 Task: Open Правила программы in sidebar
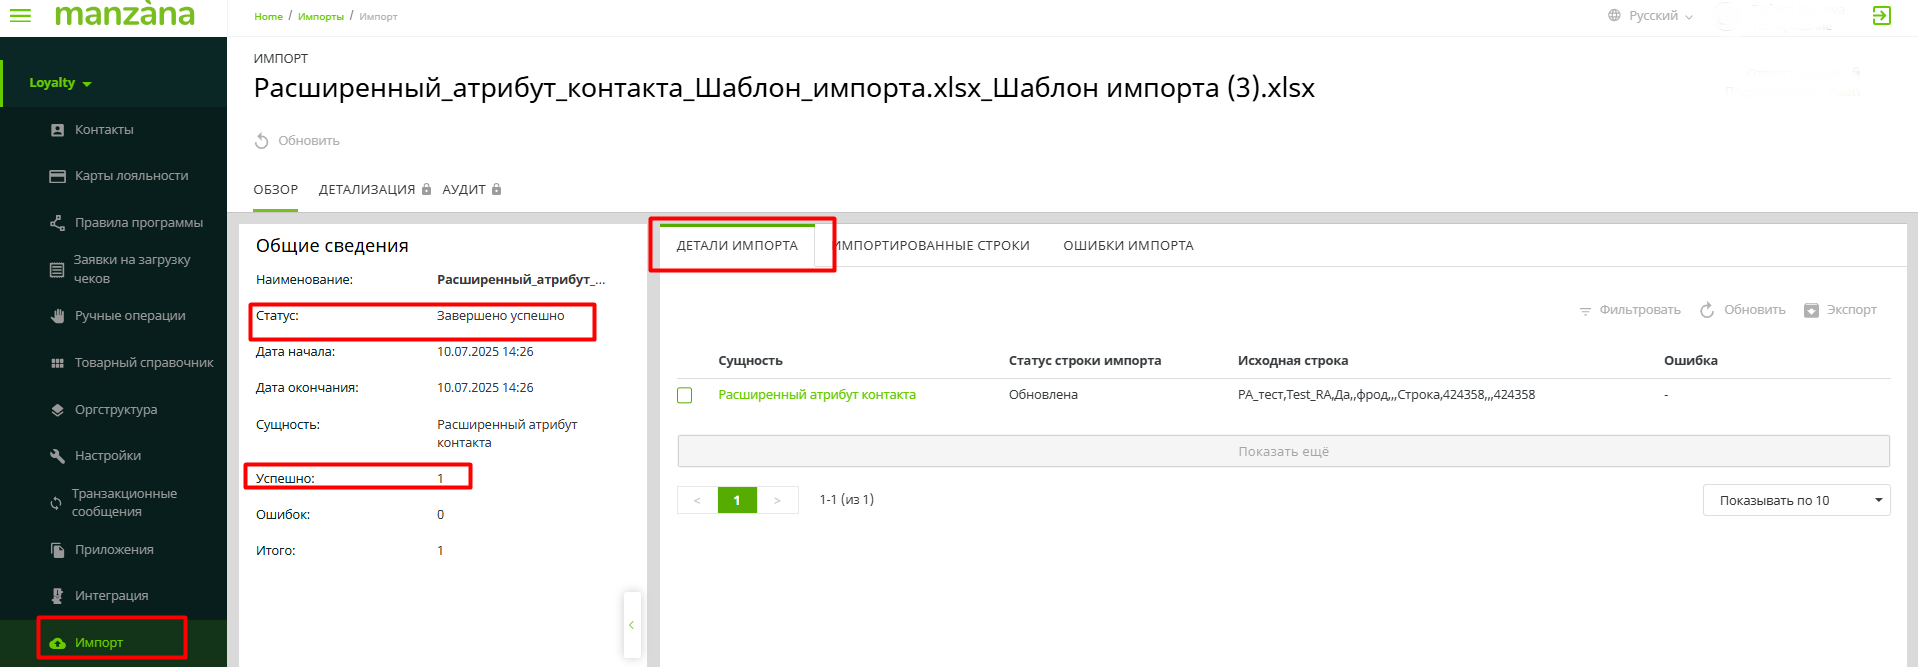pyautogui.click(x=138, y=222)
